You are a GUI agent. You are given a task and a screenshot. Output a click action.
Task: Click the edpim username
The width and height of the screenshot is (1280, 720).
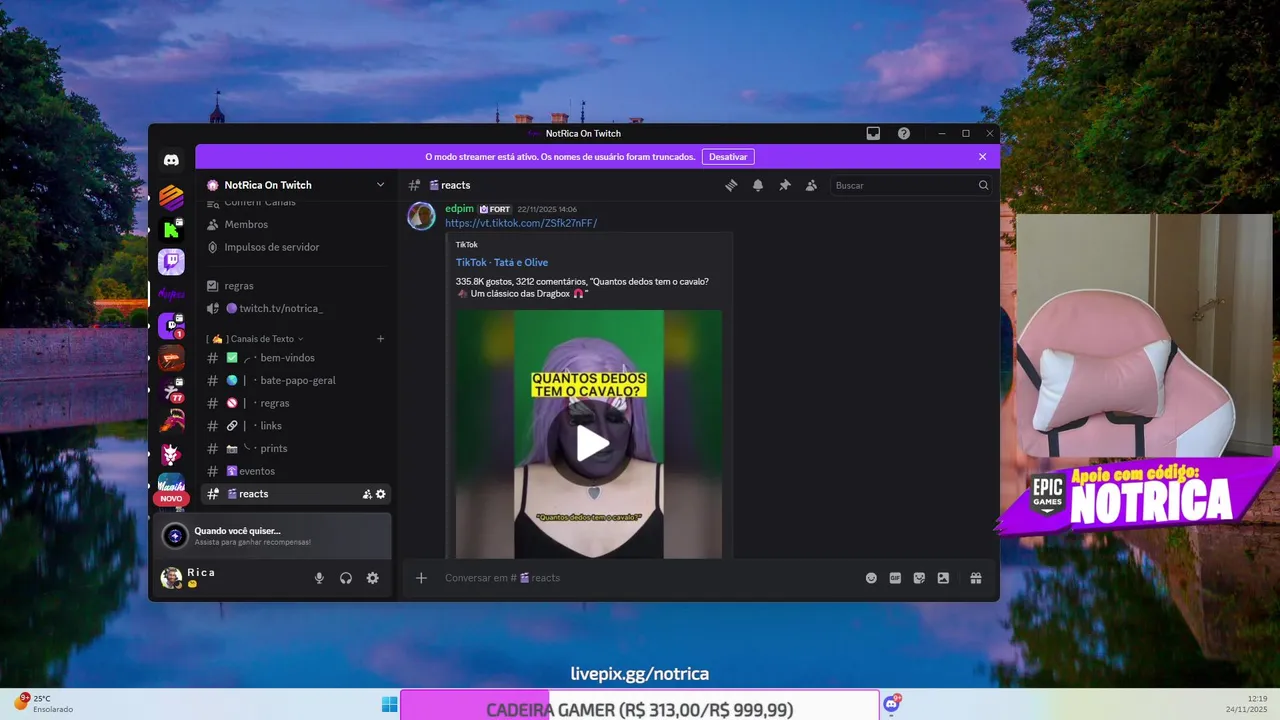pos(459,209)
